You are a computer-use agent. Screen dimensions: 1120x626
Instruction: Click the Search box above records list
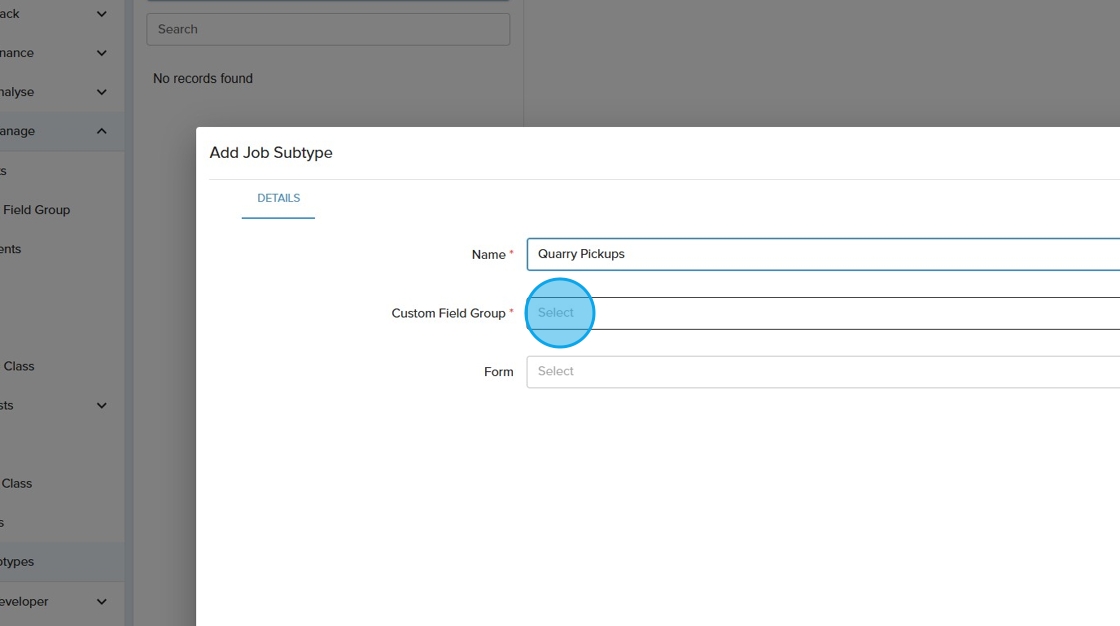point(328,29)
